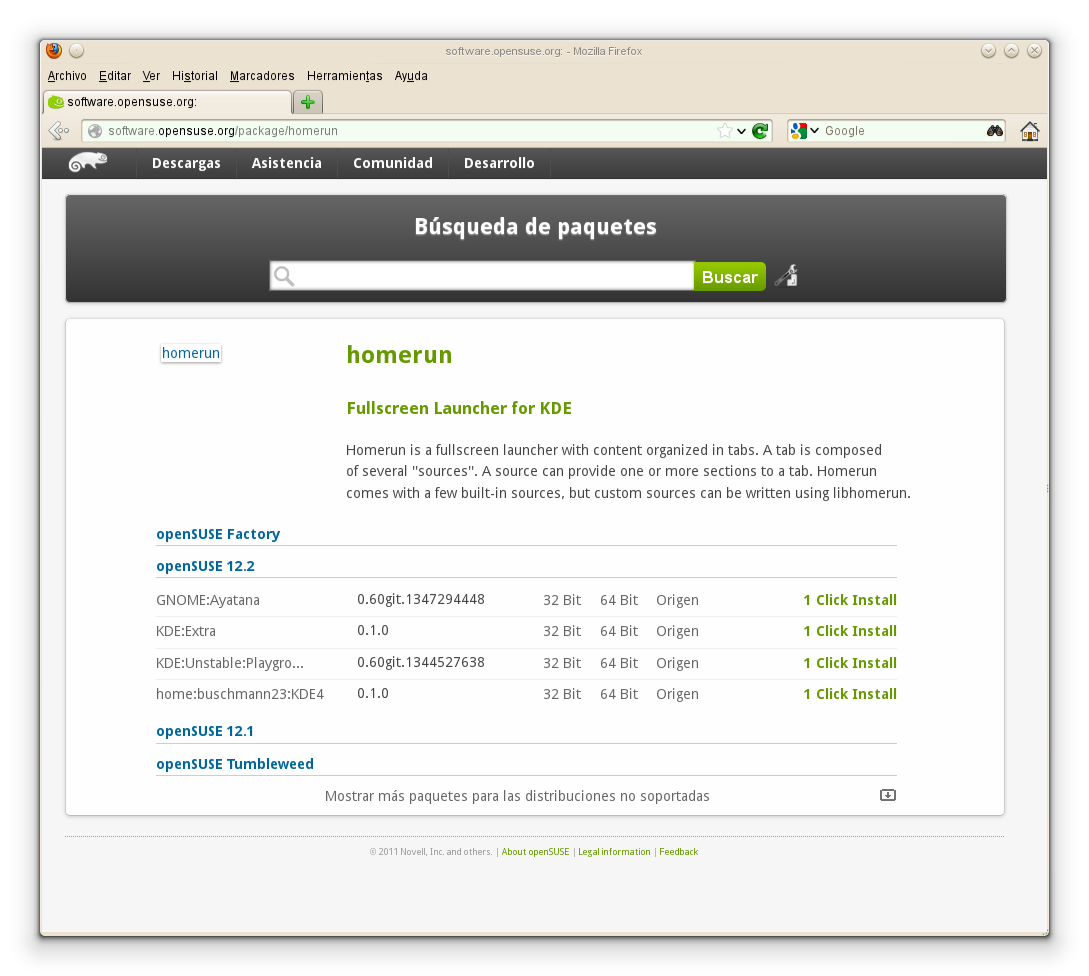Open the Editar menu

coord(115,76)
